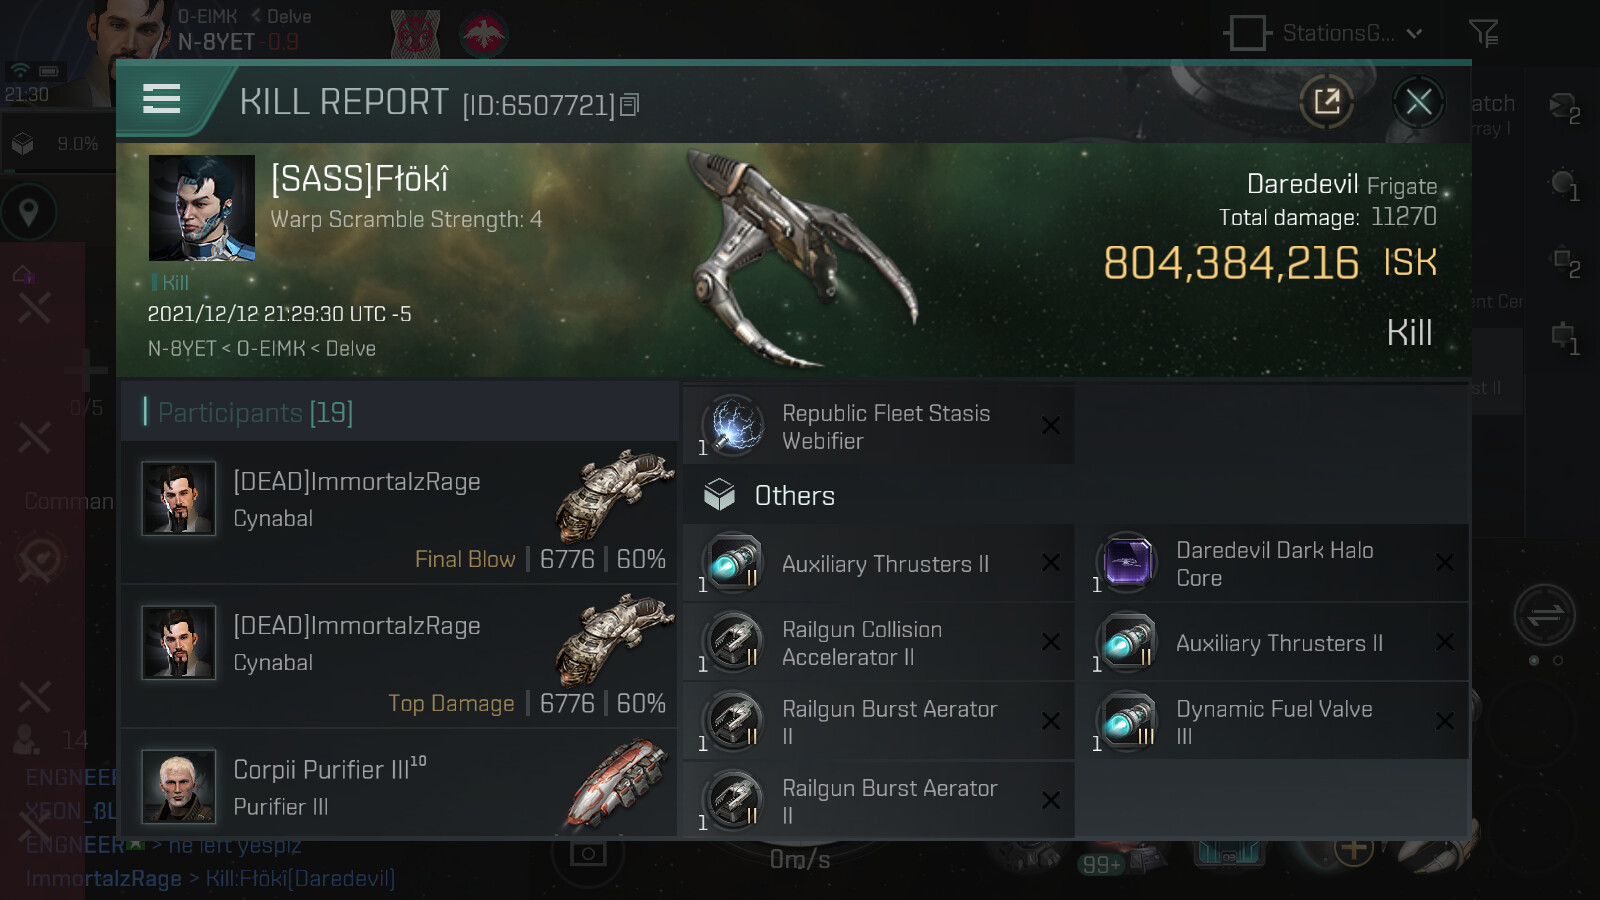The image size is (1600, 900).
Task: Click the Kill:Fłókî[Daredevil] chat link
Action: coord(300,878)
